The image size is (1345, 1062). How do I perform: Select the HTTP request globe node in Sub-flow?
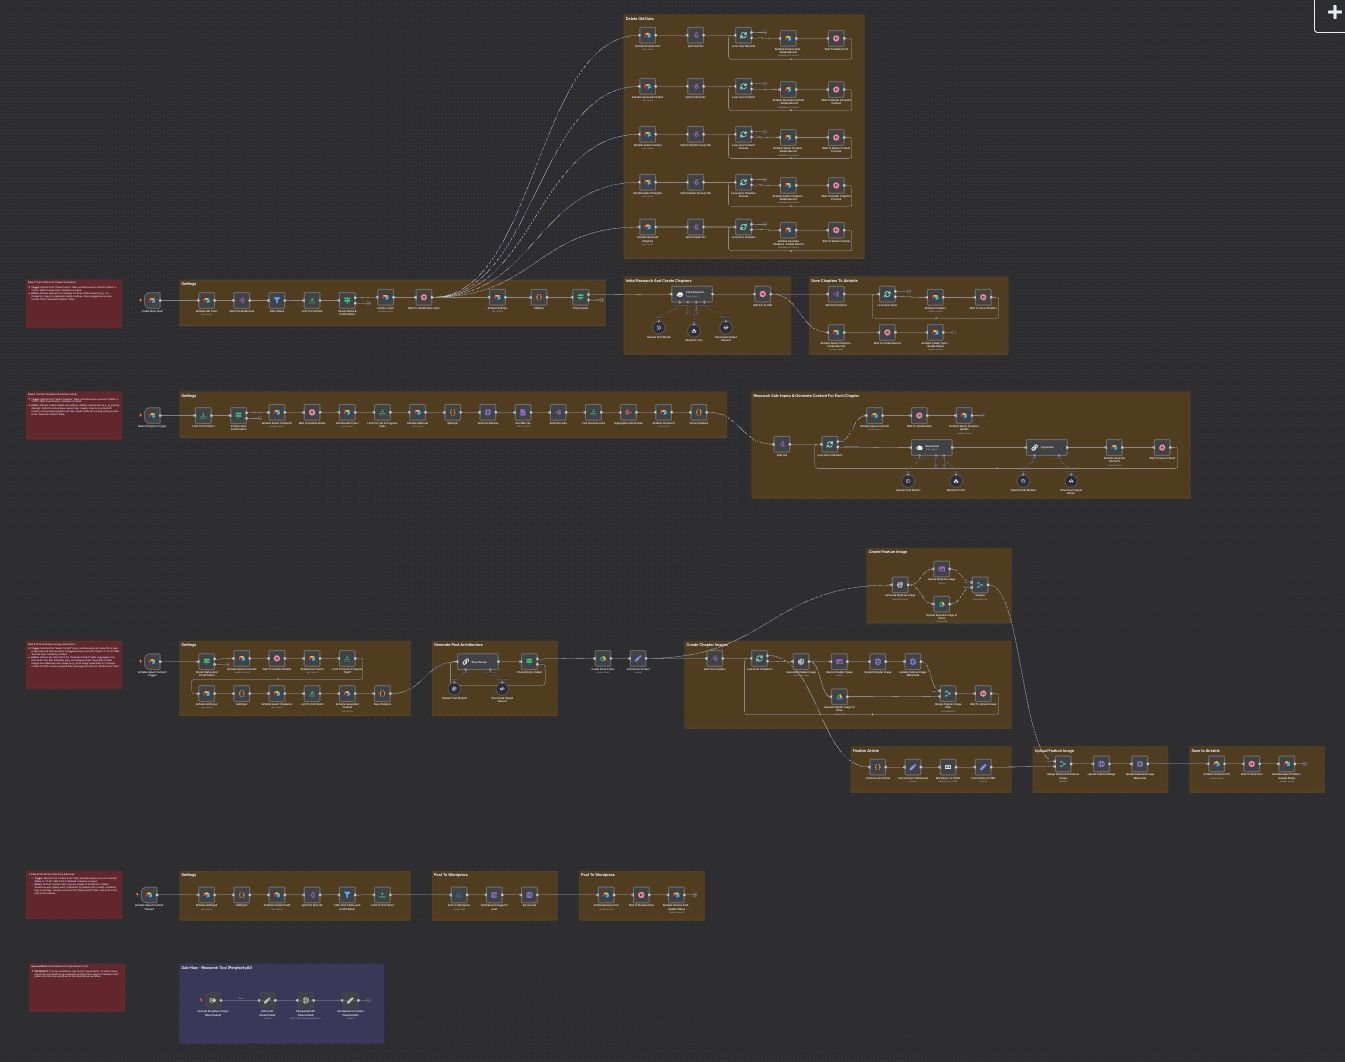305,999
